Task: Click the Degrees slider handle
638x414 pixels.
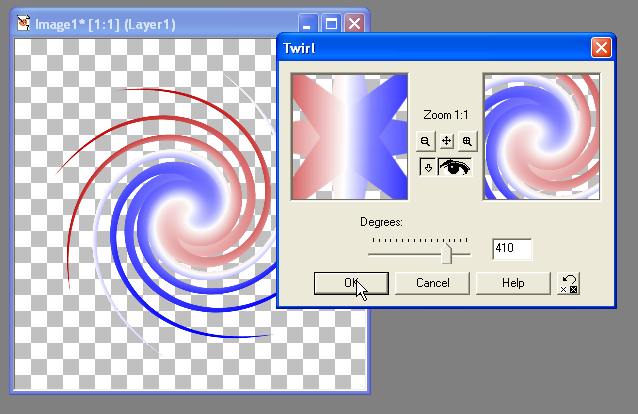Action: coord(447,253)
